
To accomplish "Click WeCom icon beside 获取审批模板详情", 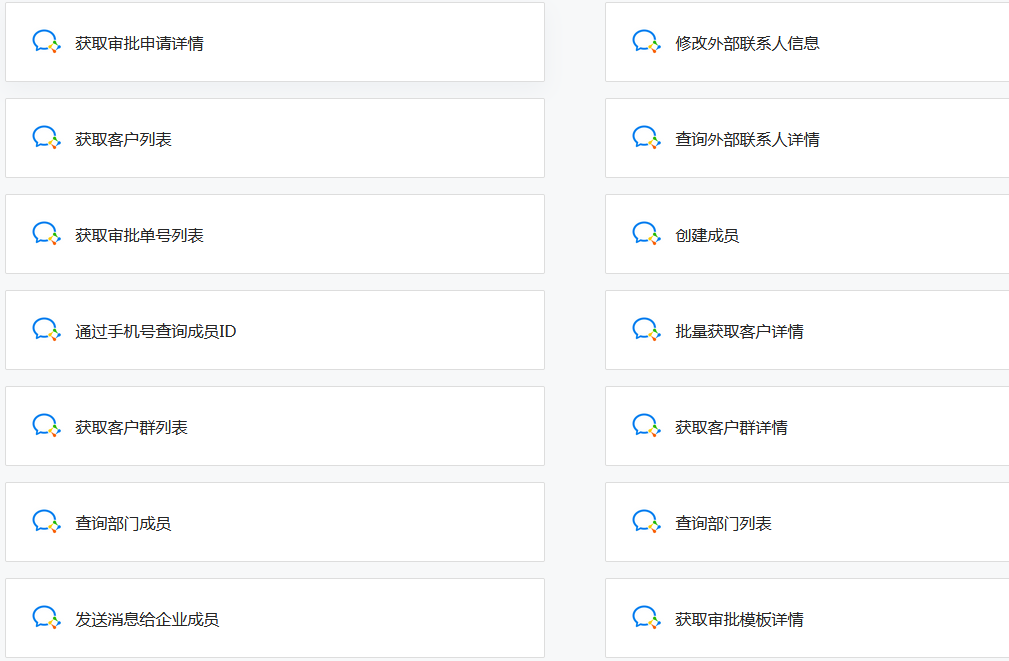I will pyautogui.click(x=646, y=617).
